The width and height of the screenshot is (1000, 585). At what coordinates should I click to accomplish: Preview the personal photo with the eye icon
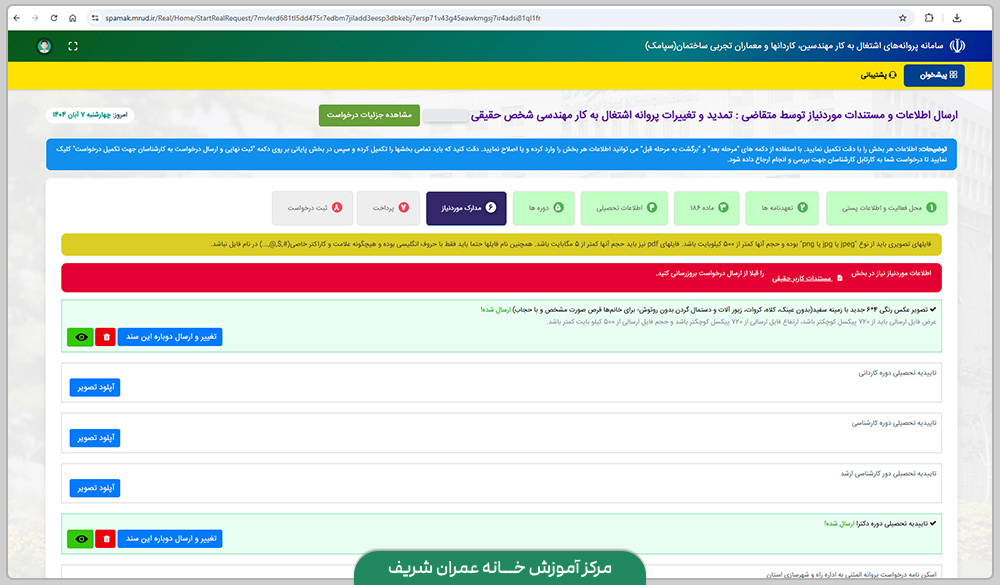coord(80,337)
